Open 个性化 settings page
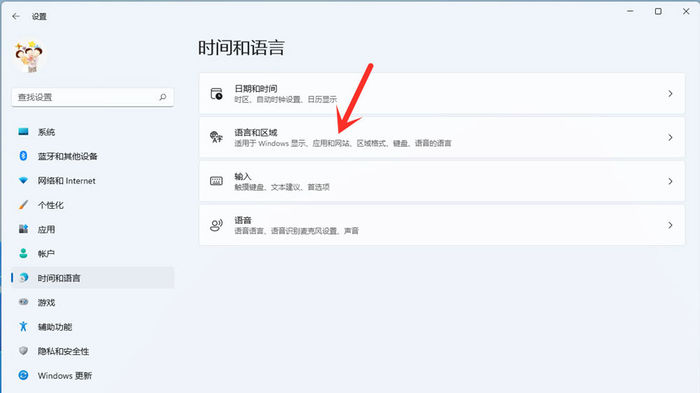This screenshot has height=393, width=700. tap(92, 205)
